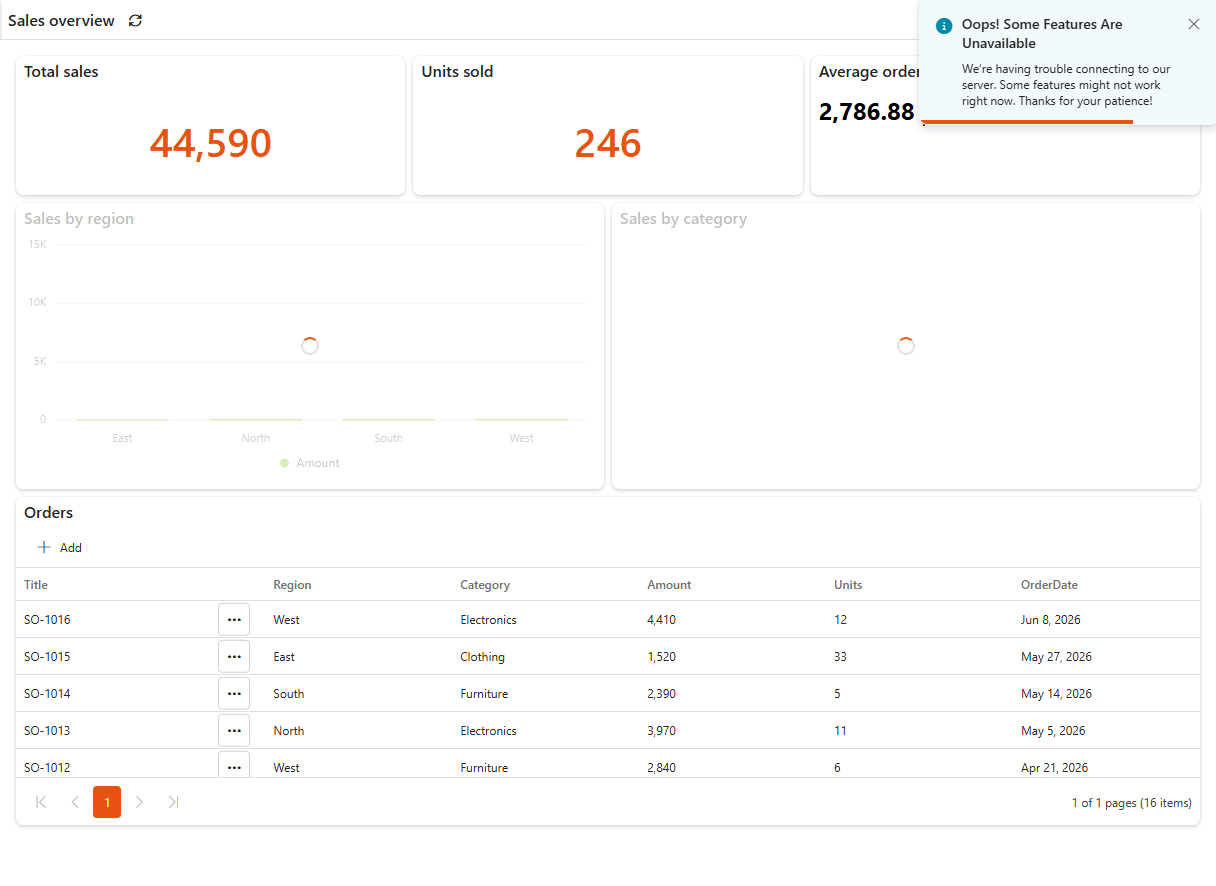
Task: Click the May 27, 2026 order date
Action: tap(1056, 657)
